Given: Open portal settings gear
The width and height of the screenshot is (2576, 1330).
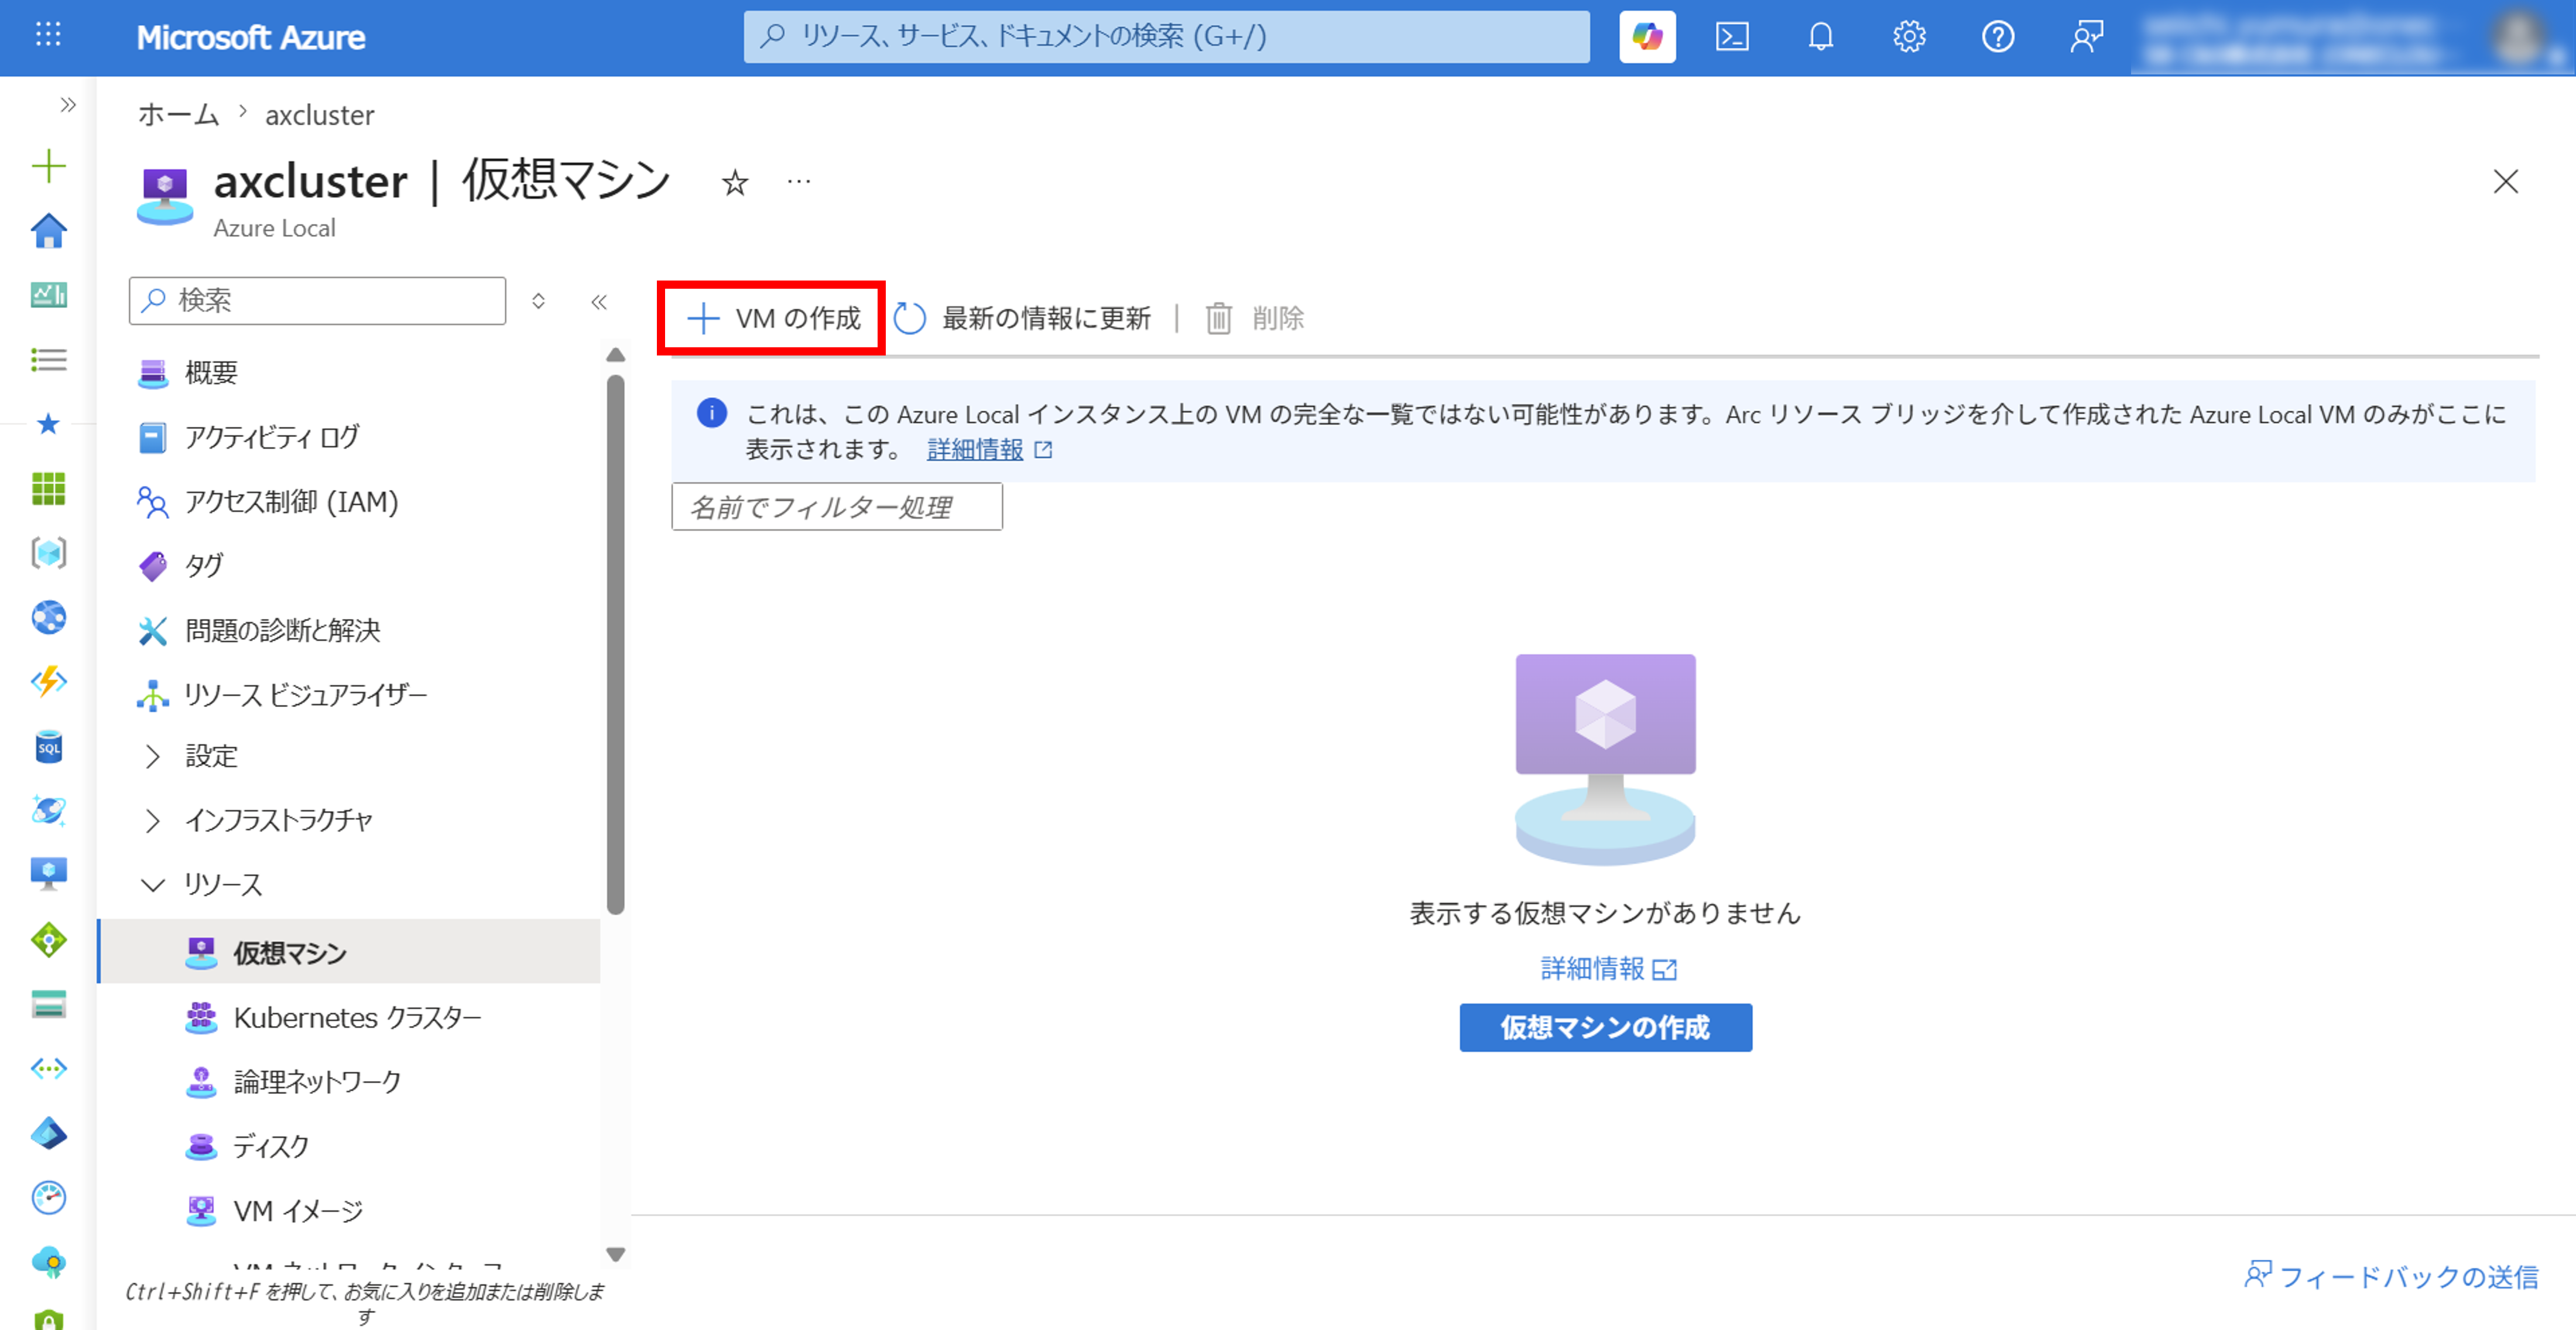Looking at the screenshot, I should [1909, 37].
